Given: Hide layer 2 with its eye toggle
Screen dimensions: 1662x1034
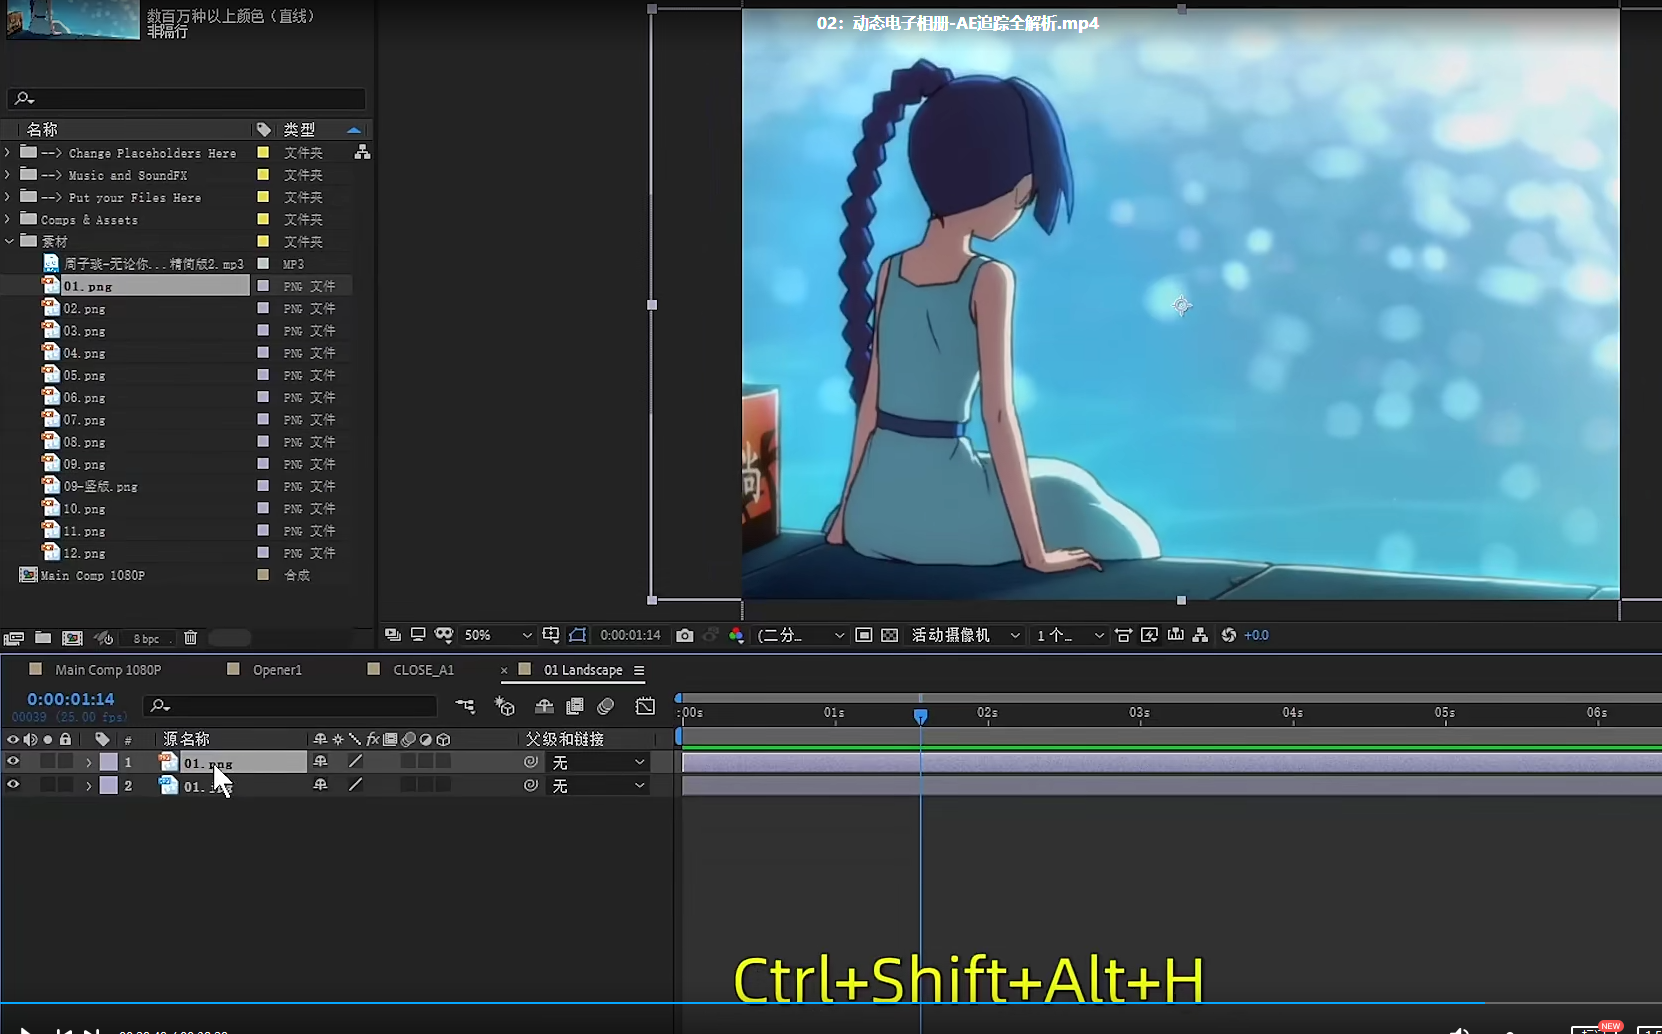Looking at the screenshot, I should coord(13,785).
